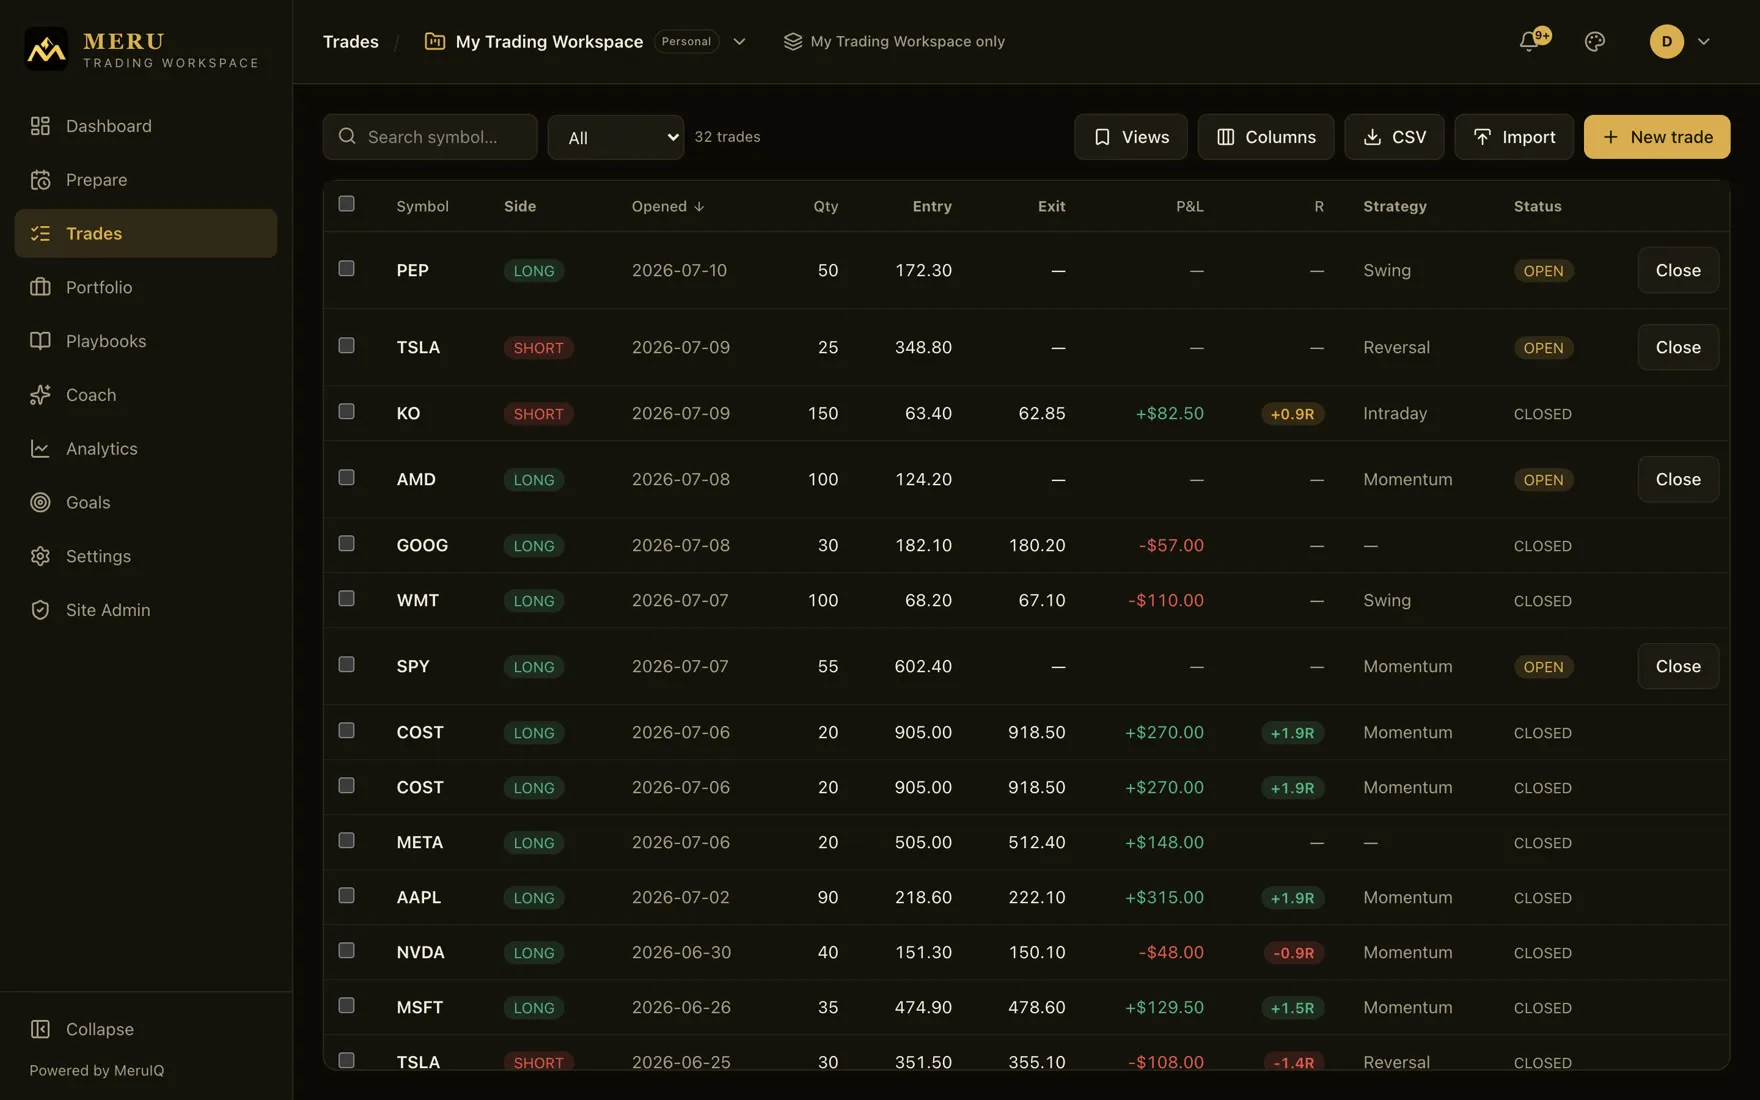The height and width of the screenshot is (1100, 1760).
Task: Click the Status column header
Action: (x=1537, y=206)
